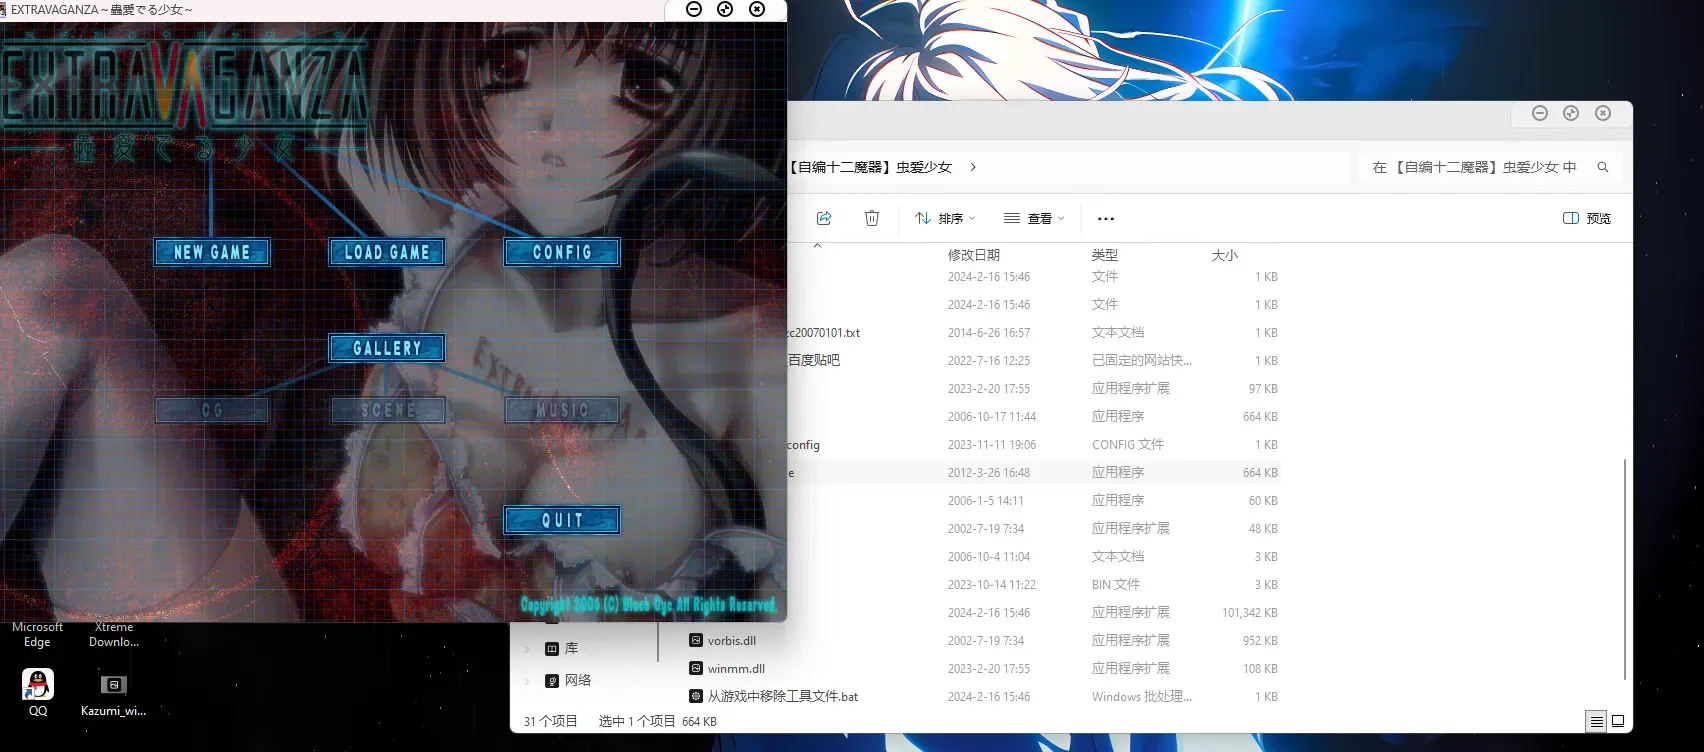Expand the chevron after the folder breadcrumb
The height and width of the screenshot is (752, 1704).
coord(973,167)
